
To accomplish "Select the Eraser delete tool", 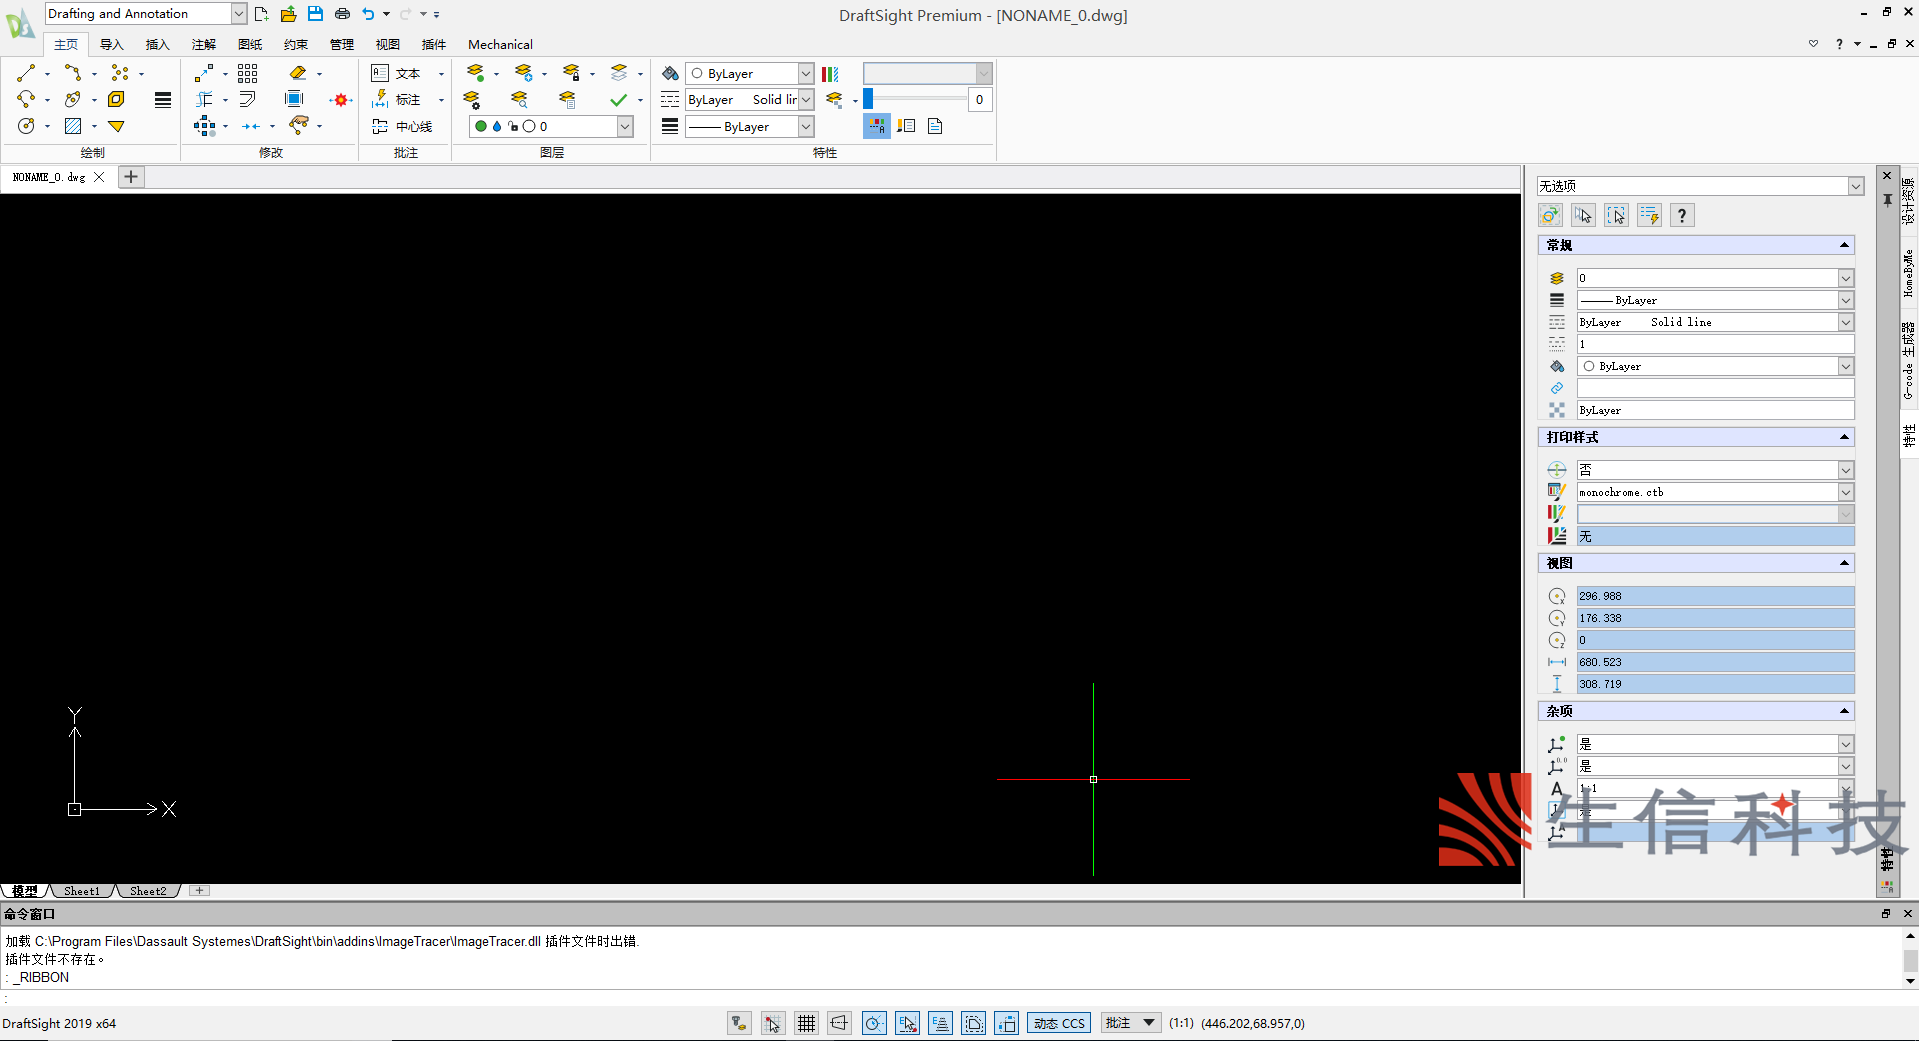I will click(x=298, y=73).
